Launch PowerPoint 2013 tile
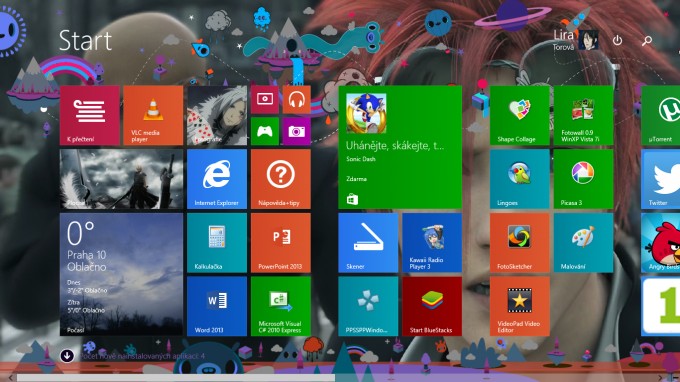Viewport: 680px width, 382px height. [281, 243]
